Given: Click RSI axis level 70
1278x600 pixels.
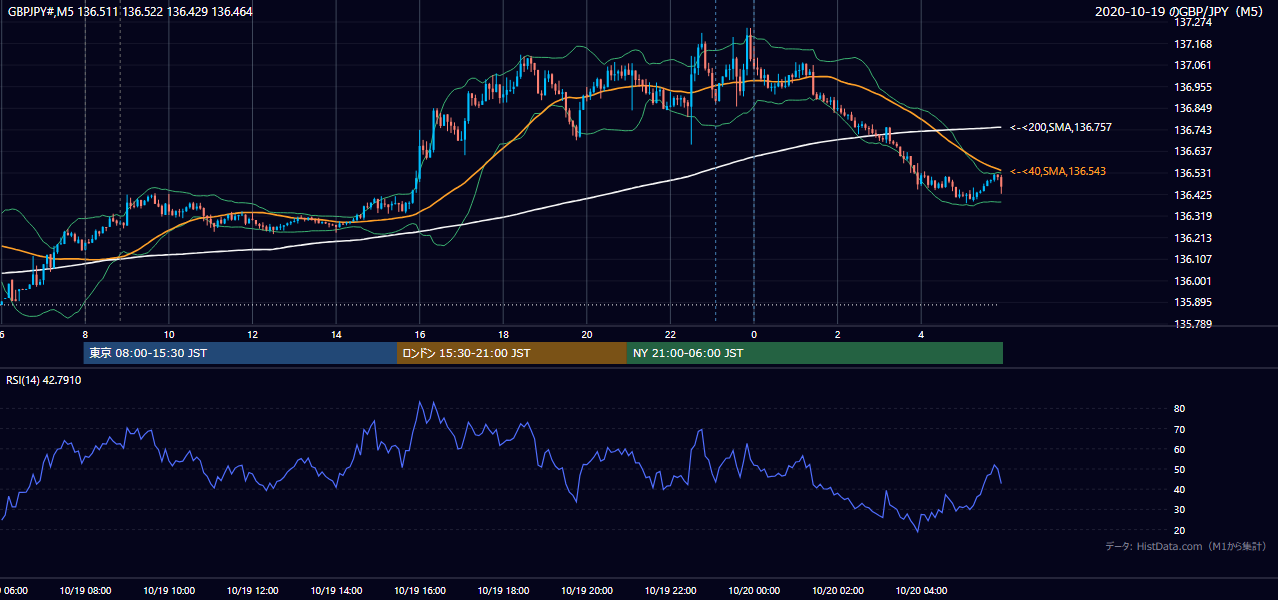Looking at the screenshot, I should point(1180,430).
